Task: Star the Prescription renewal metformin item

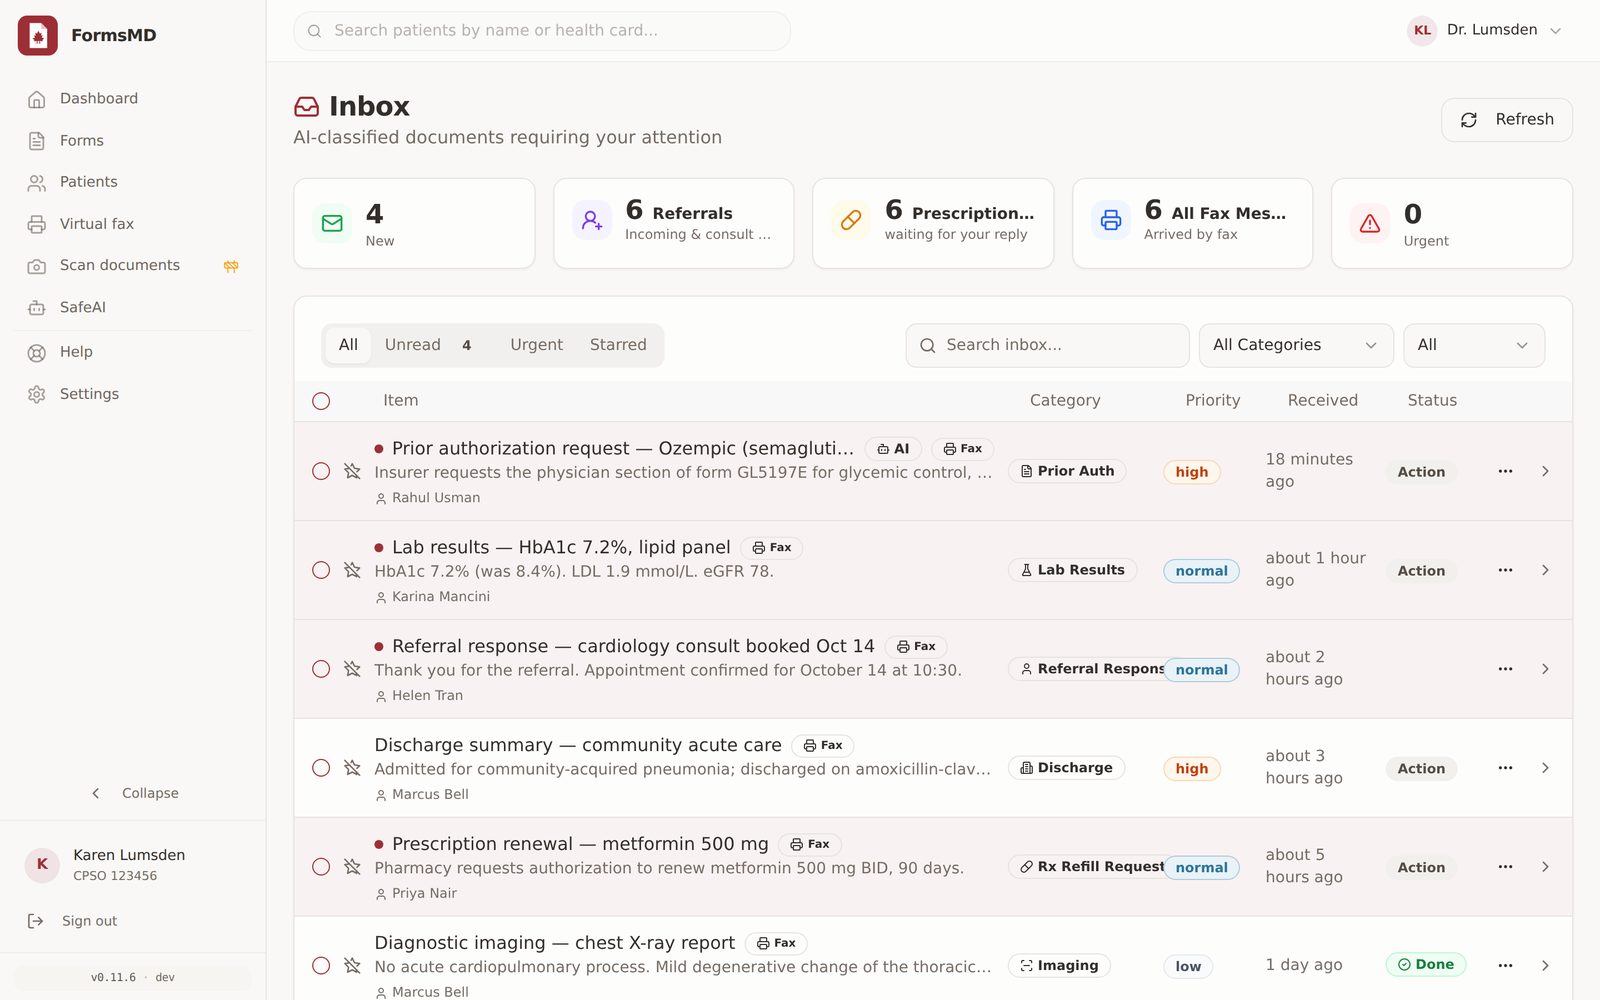Action: (352, 867)
